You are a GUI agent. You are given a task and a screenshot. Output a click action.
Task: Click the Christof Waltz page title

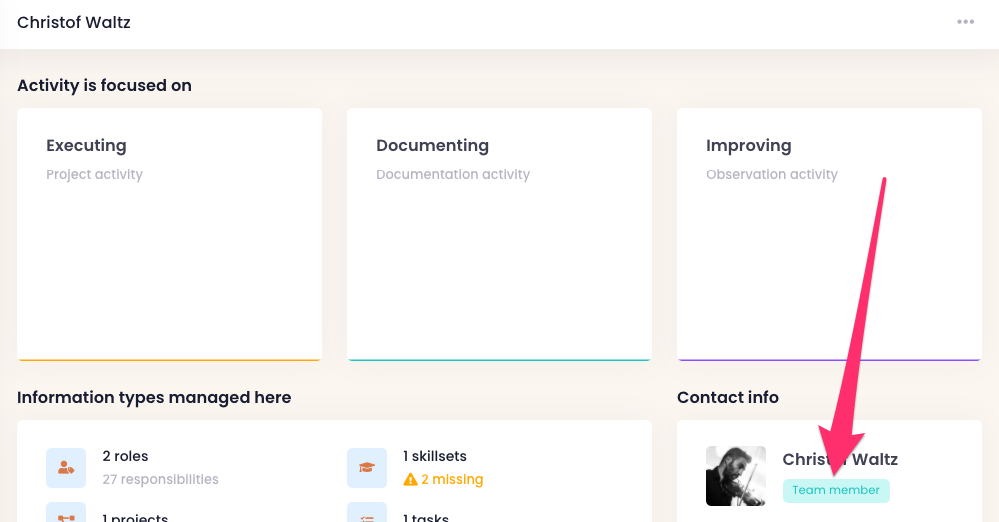74,22
